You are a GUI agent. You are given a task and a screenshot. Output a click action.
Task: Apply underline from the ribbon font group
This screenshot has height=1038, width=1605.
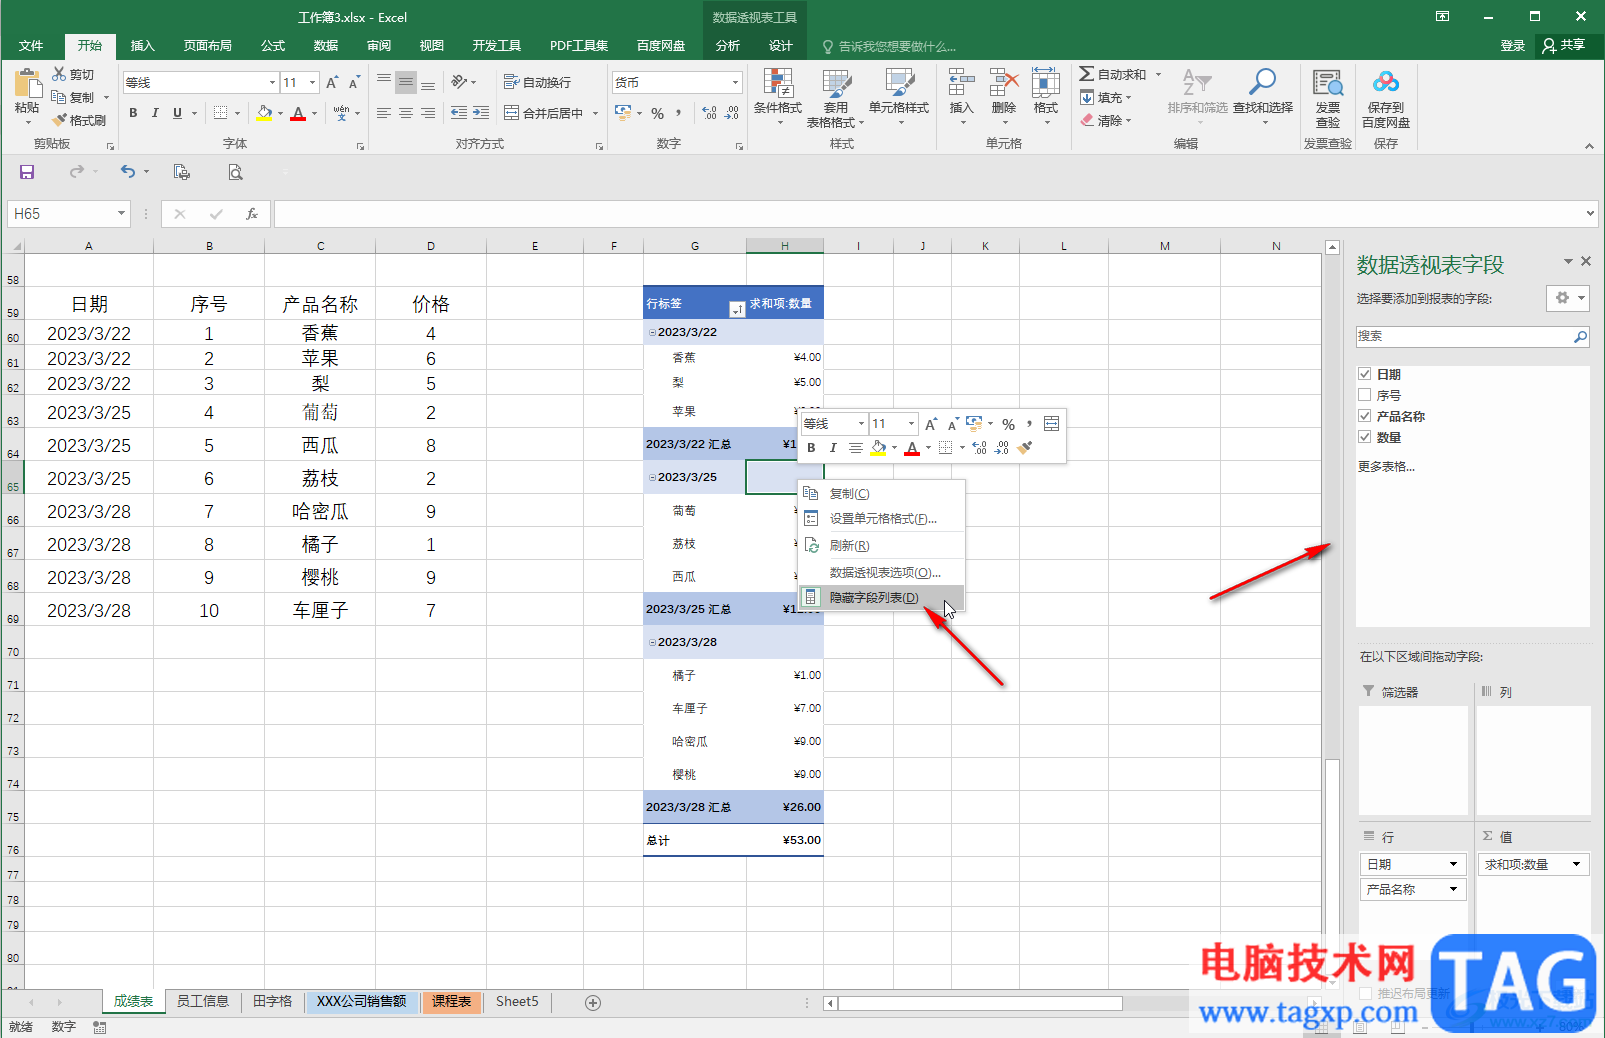(x=177, y=113)
